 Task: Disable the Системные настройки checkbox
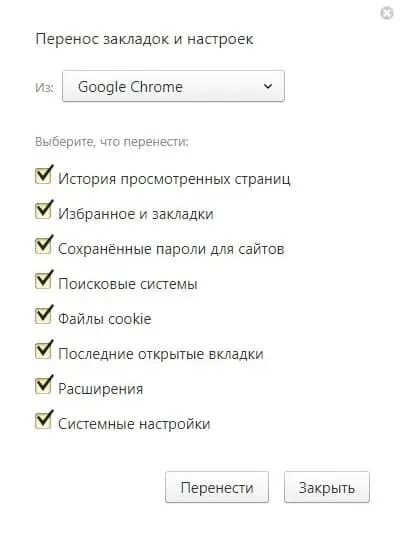43,421
